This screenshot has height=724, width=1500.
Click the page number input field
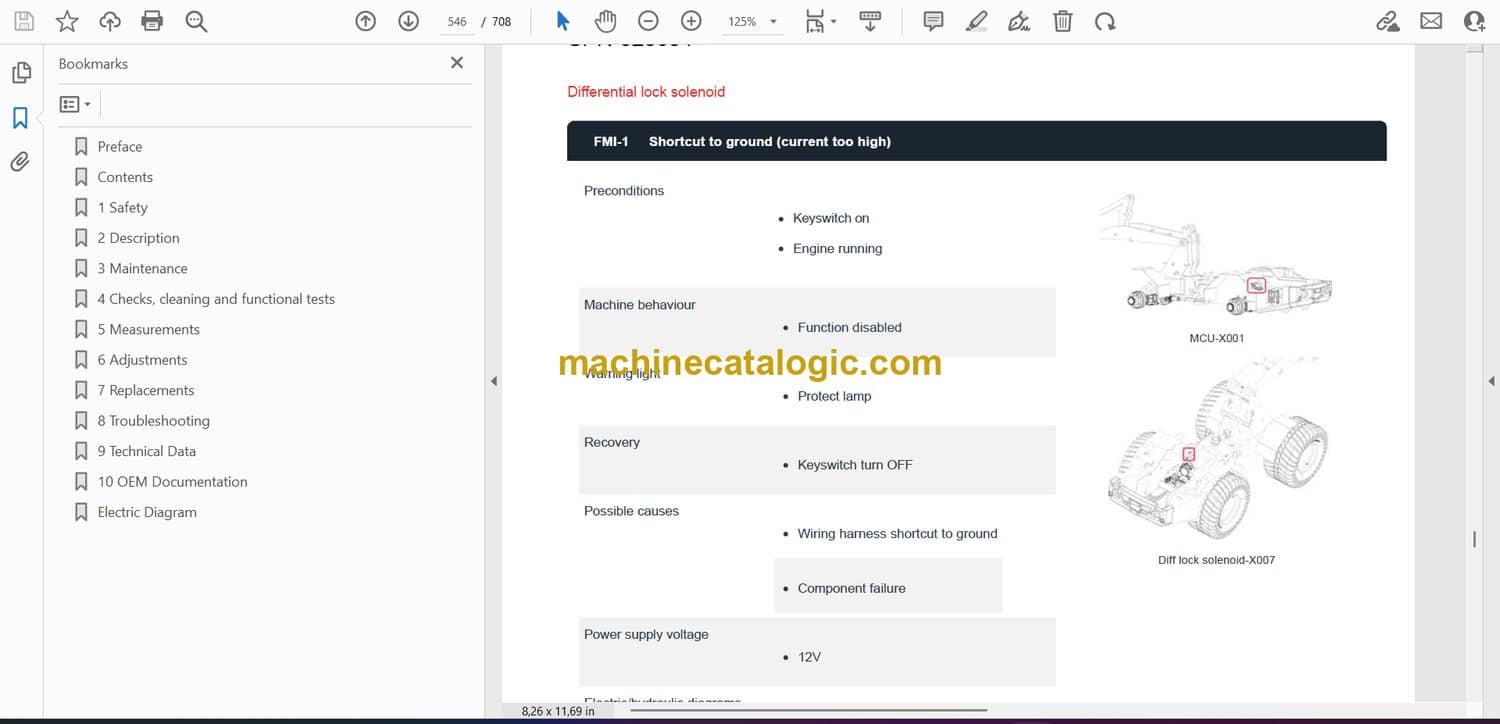(457, 21)
